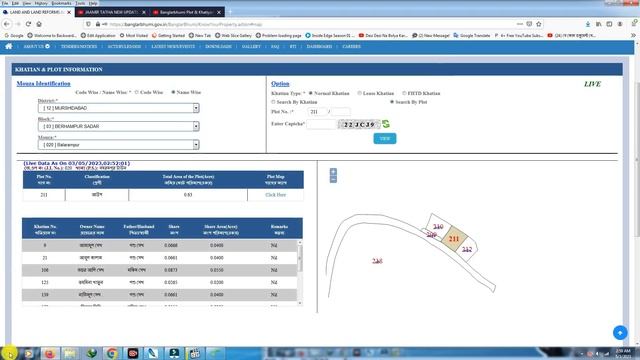The width and height of the screenshot is (640, 360).
Task: Click the khatian table vertical scrollbar
Action: (x=300, y=272)
